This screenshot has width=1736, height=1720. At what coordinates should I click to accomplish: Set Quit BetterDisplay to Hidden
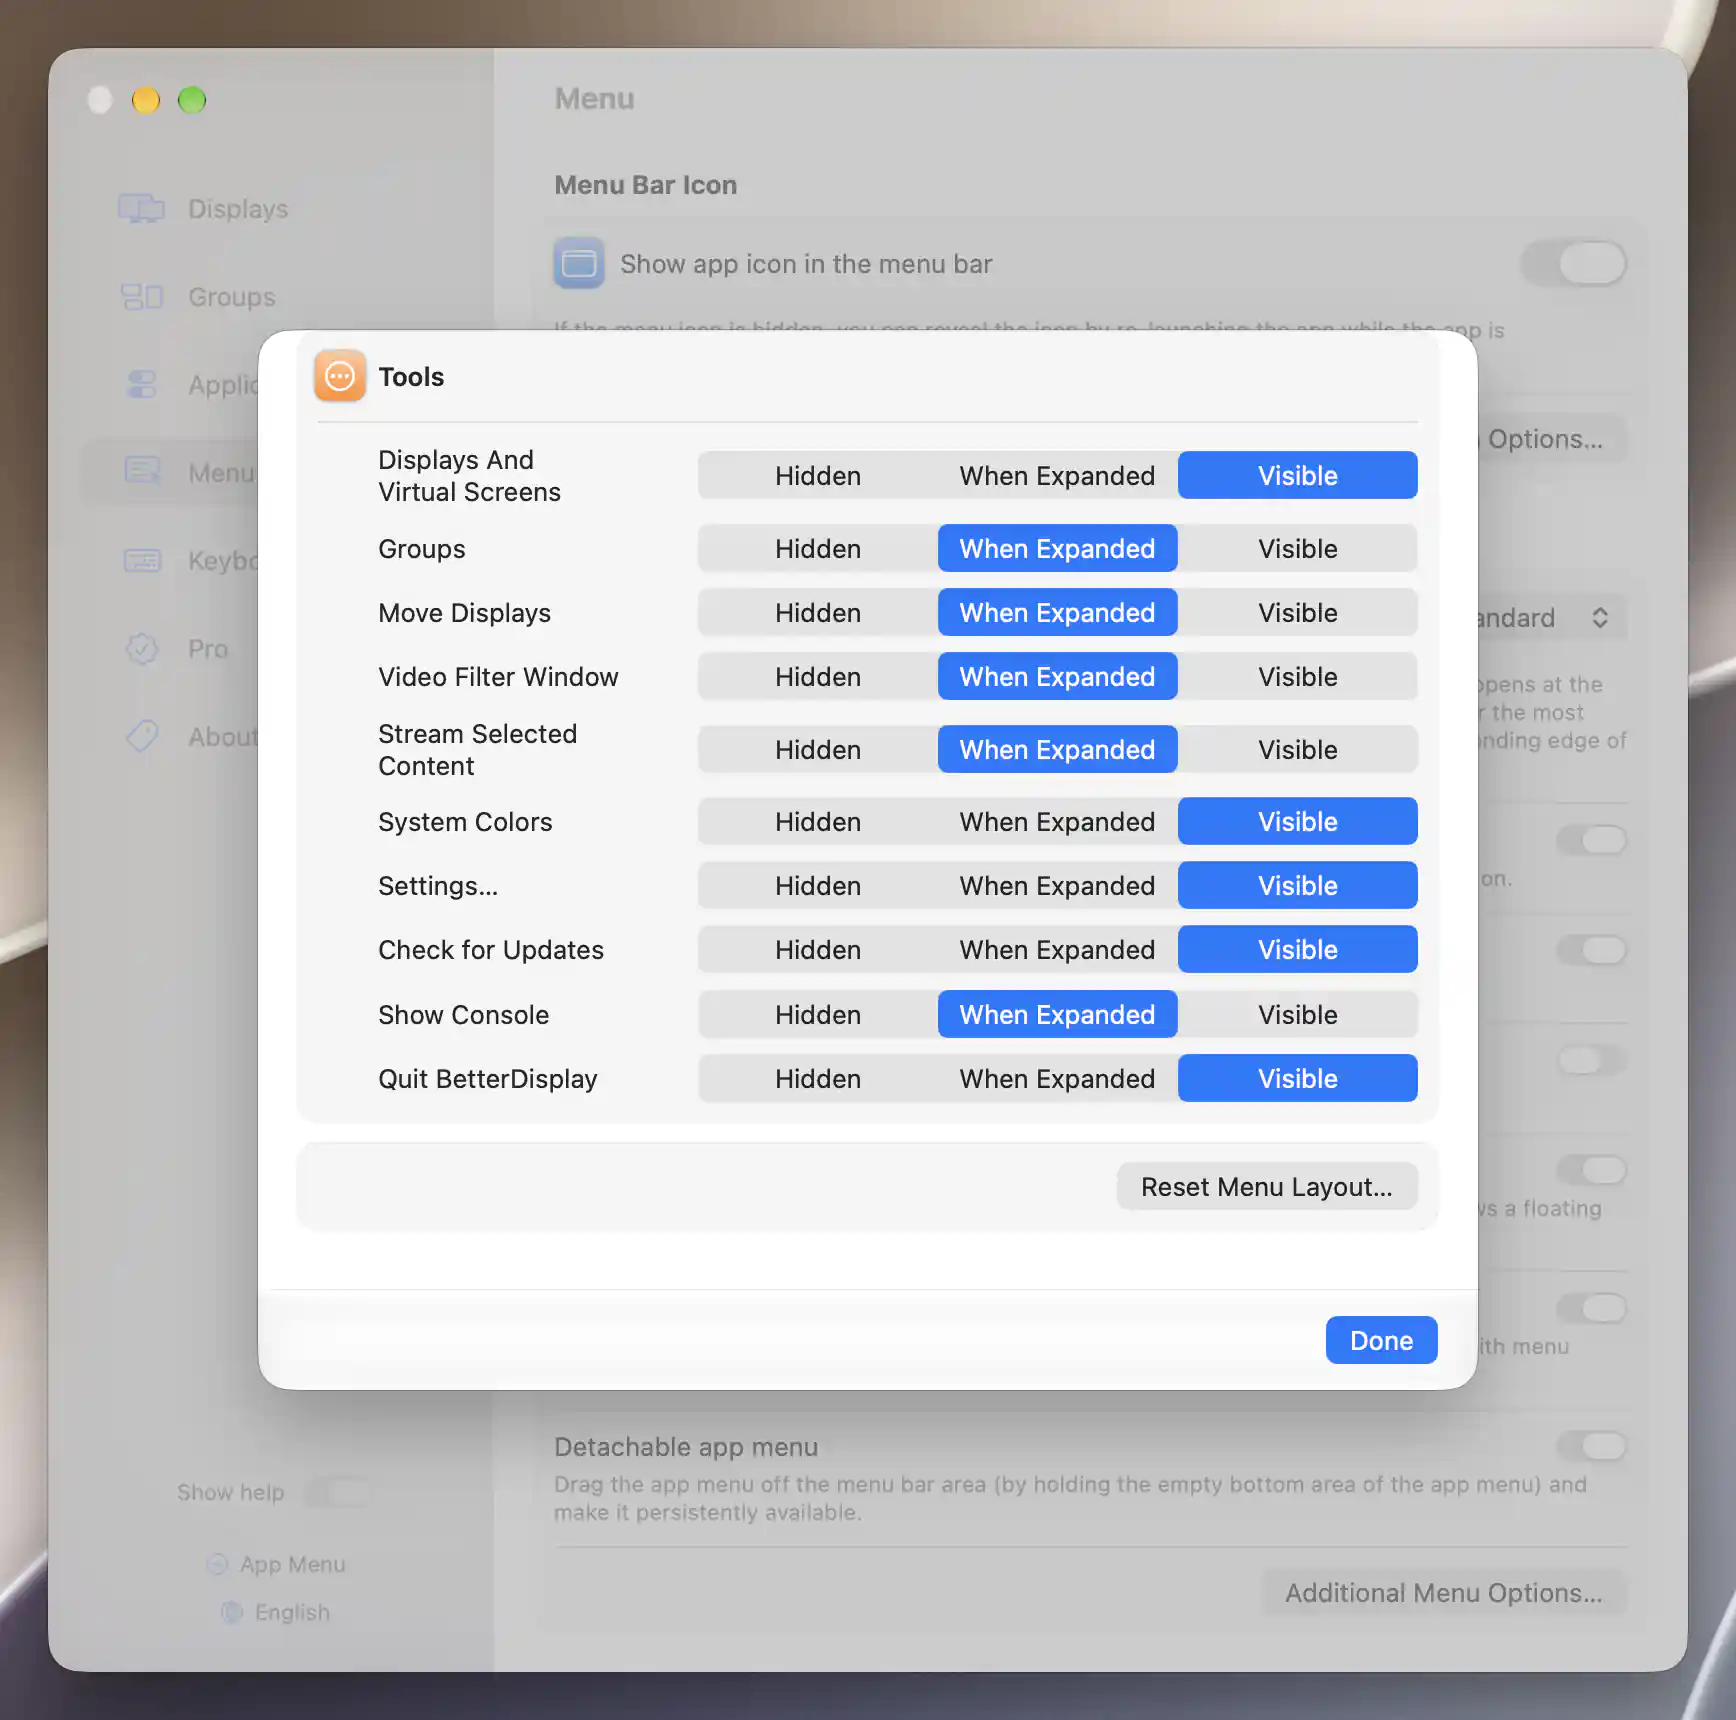[817, 1078]
